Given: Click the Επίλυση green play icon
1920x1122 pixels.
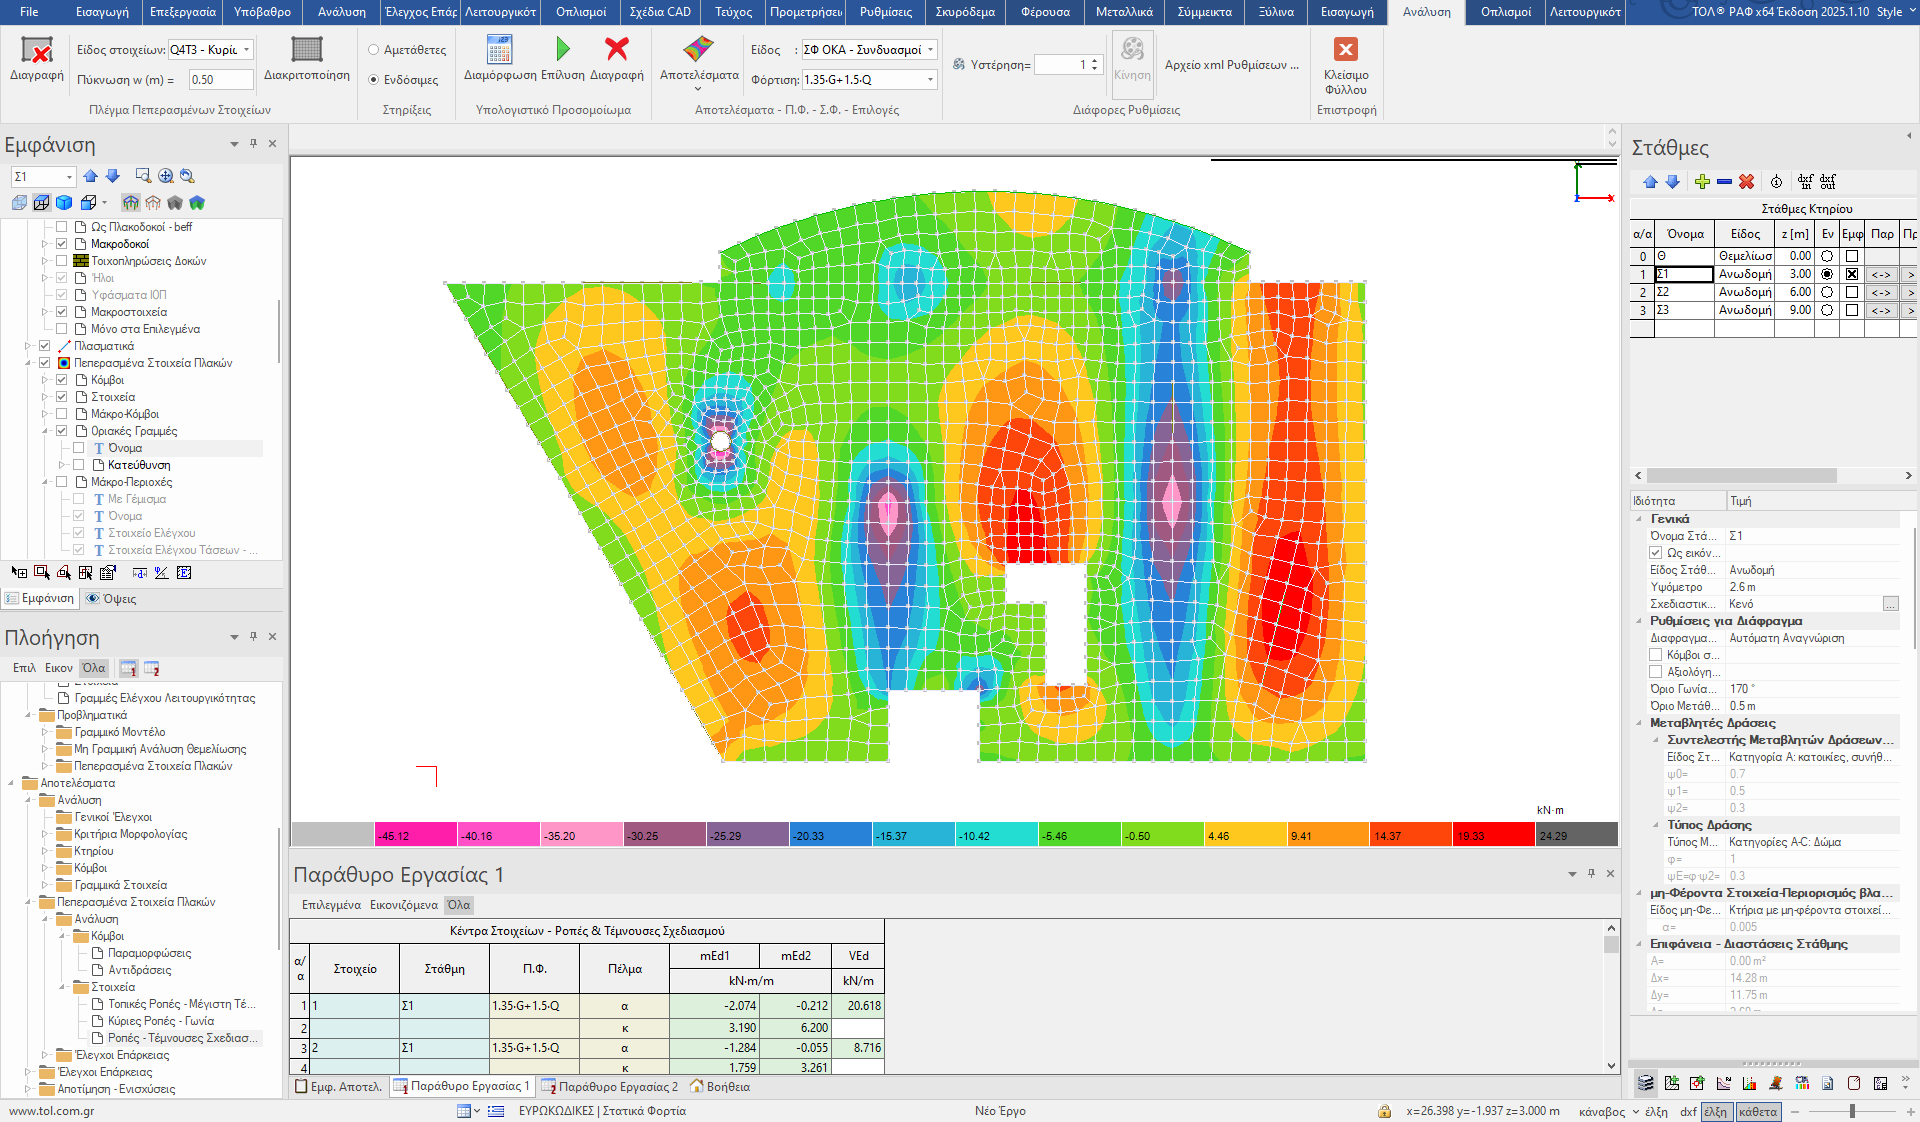Looking at the screenshot, I should point(563,49).
